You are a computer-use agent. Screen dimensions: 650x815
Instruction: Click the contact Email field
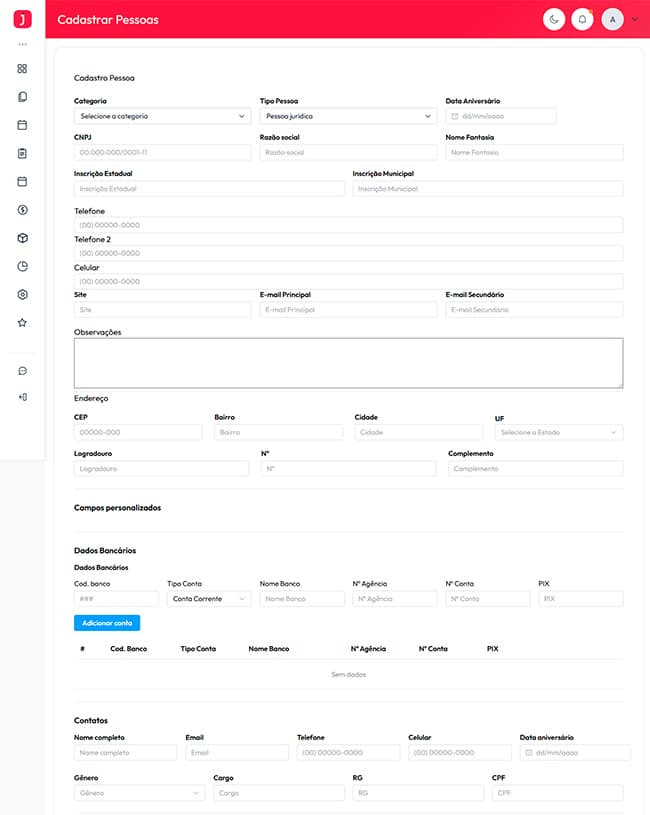click(x=237, y=753)
